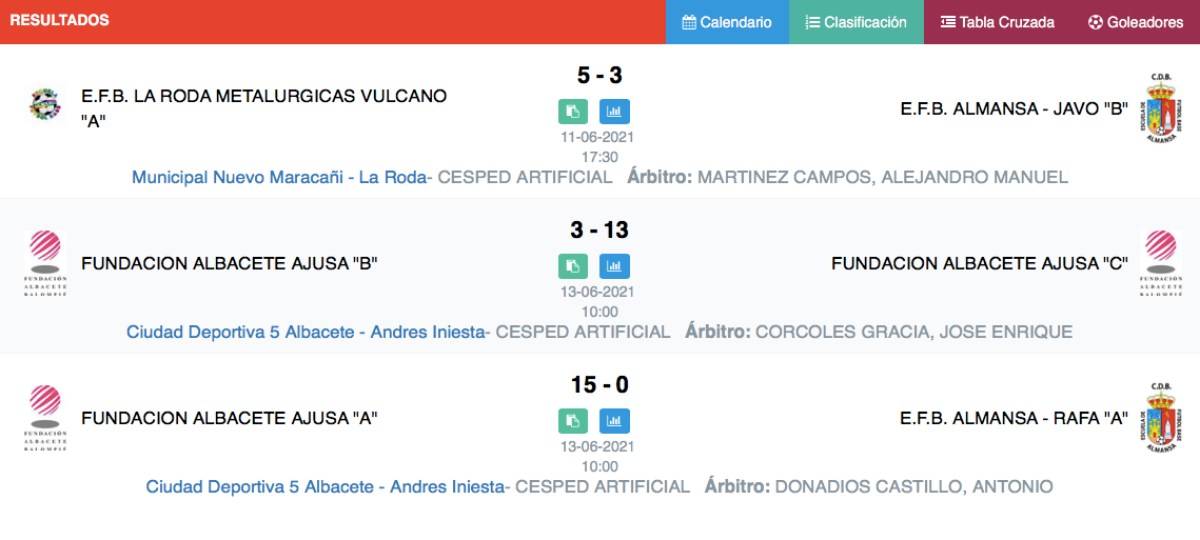Viewport: 1200px width, 540px height.
Task: Open the green match report icon for the 3 - 13 game
Action: [x=573, y=266]
